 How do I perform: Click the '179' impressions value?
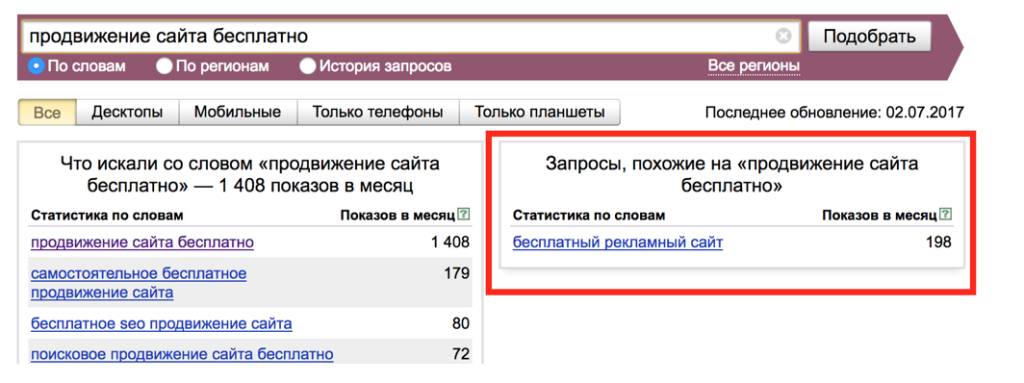coord(457,273)
